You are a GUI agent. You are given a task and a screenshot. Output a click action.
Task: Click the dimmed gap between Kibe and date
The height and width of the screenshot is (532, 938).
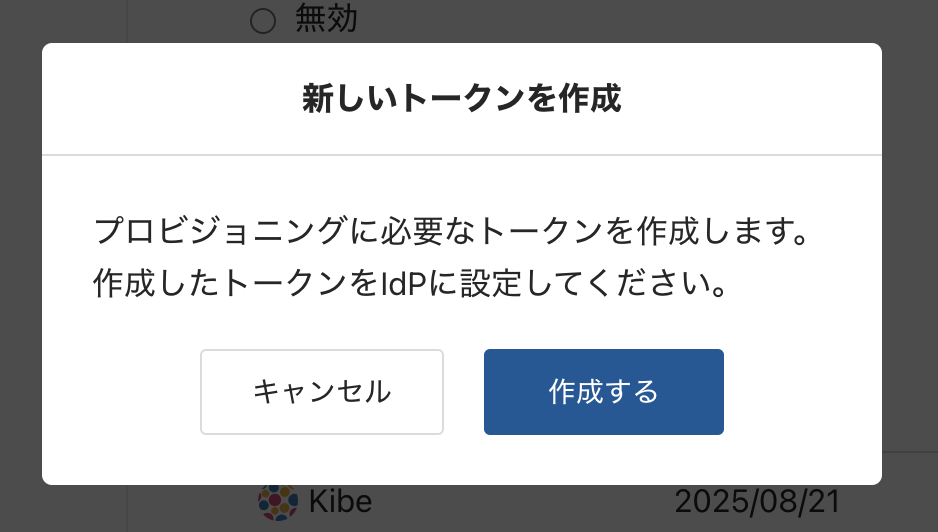click(x=520, y=501)
